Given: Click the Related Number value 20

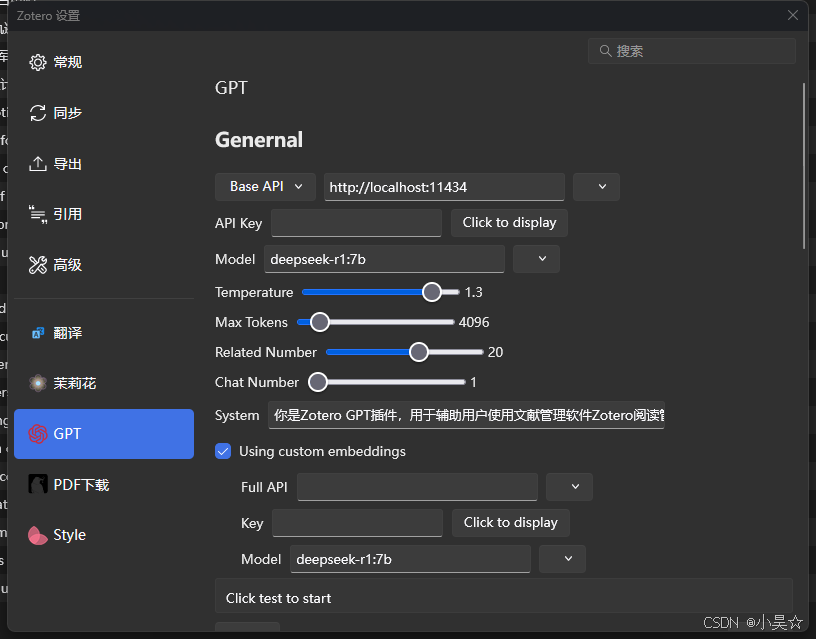Looking at the screenshot, I should pyautogui.click(x=495, y=352).
